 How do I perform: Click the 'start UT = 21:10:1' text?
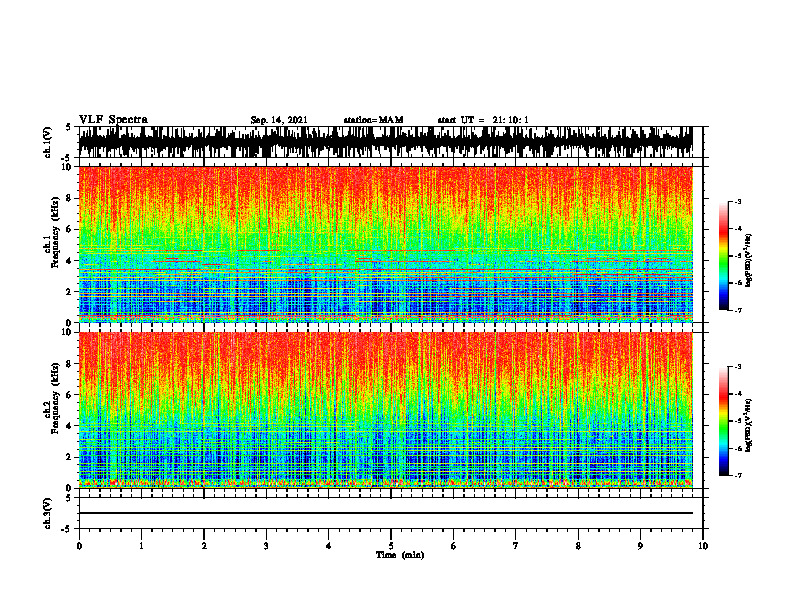(x=483, y=120)
